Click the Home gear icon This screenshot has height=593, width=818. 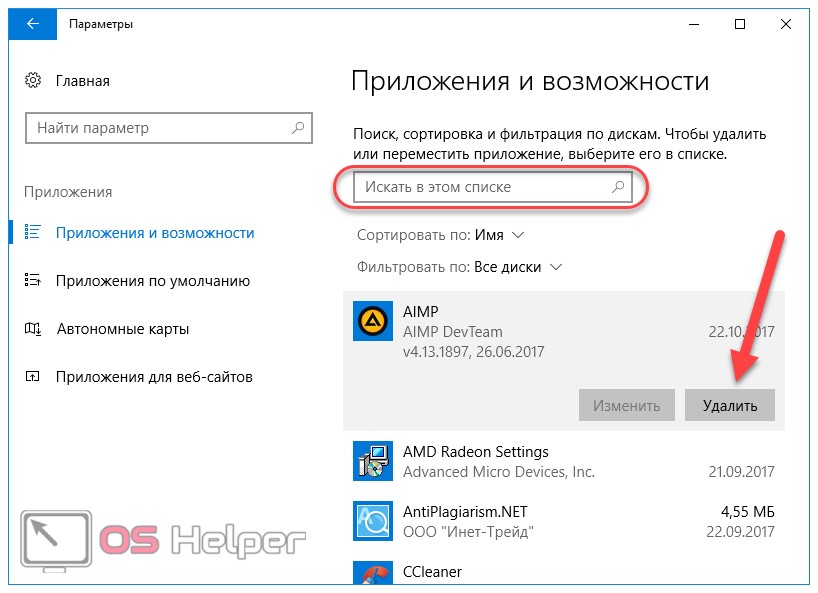pos(33,81)
